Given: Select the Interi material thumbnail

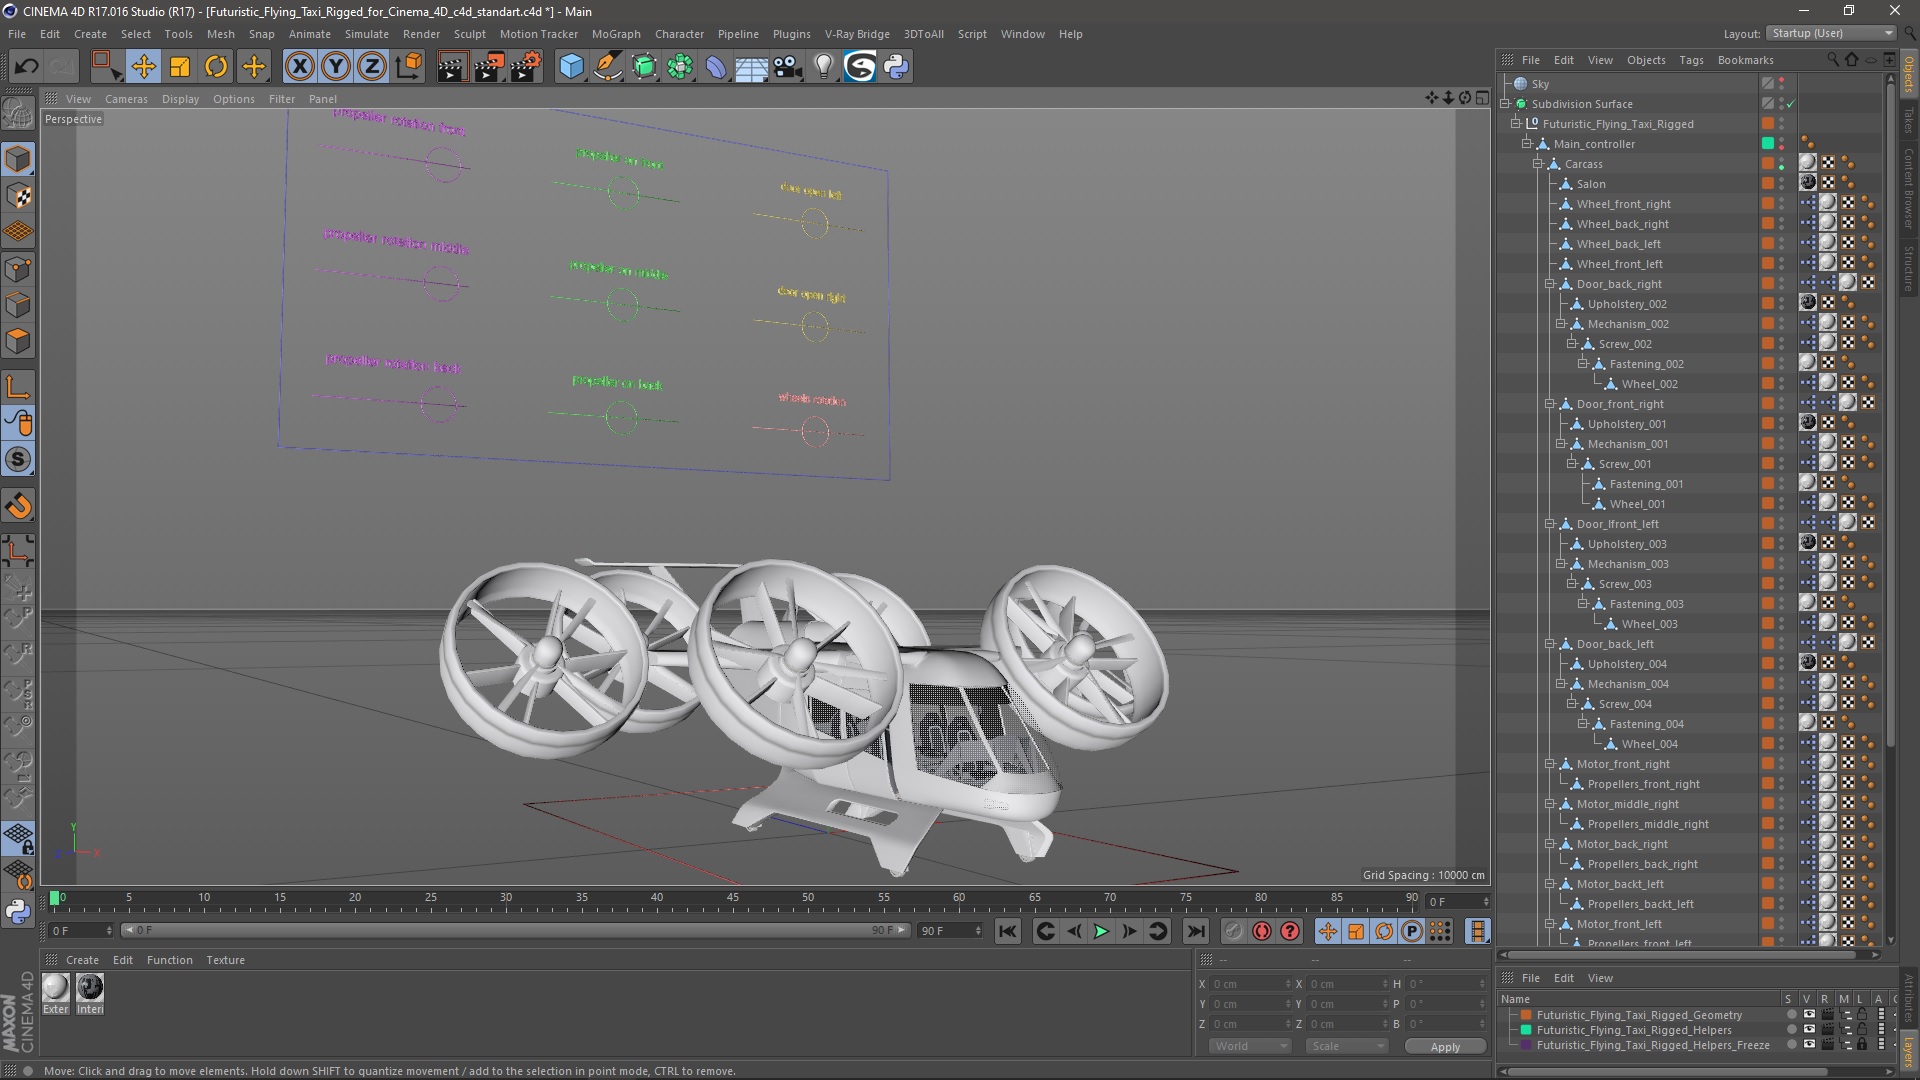Looking at the screenshot, I should pos(90,993).
